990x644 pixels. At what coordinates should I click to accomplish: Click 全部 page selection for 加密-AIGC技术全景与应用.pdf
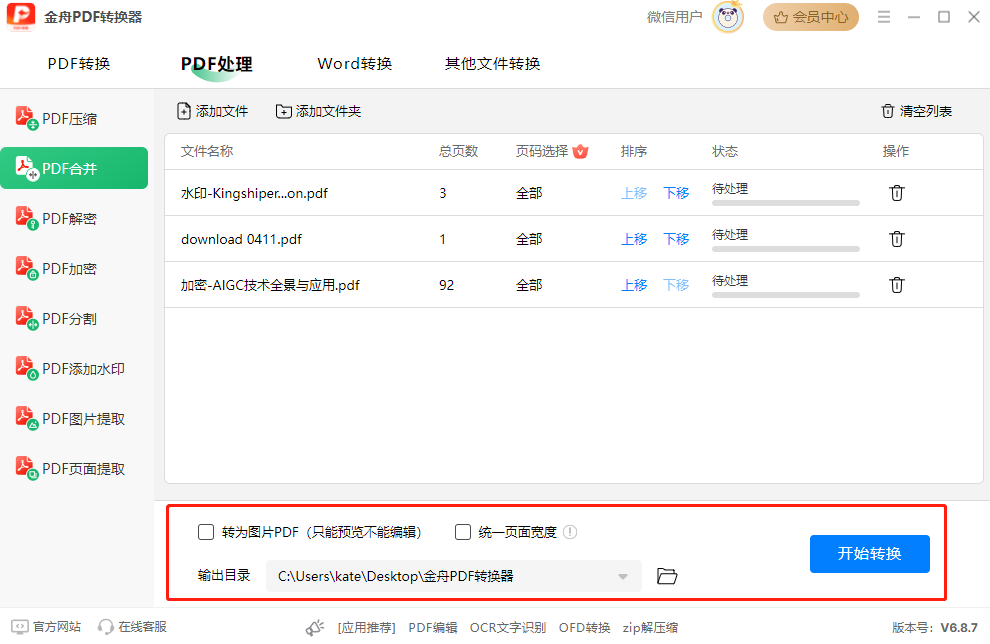[x=529, y=285]
